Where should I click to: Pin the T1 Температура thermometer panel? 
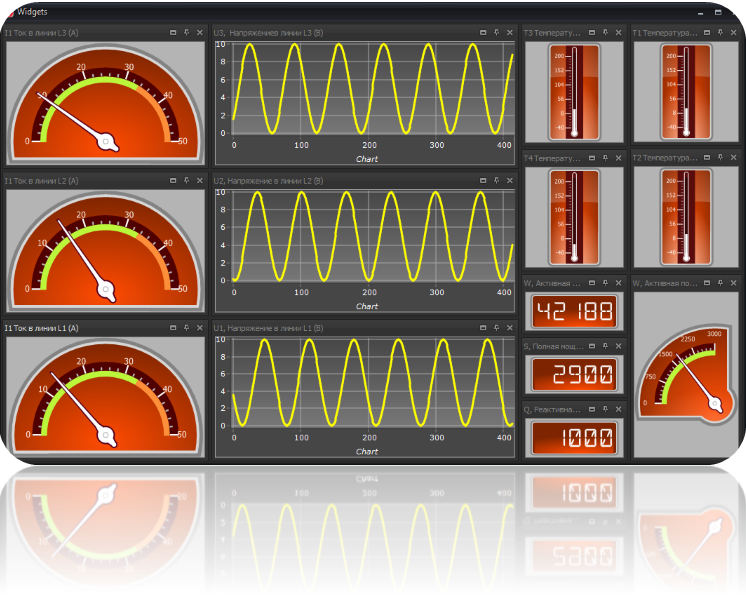(x=720, y=32)
